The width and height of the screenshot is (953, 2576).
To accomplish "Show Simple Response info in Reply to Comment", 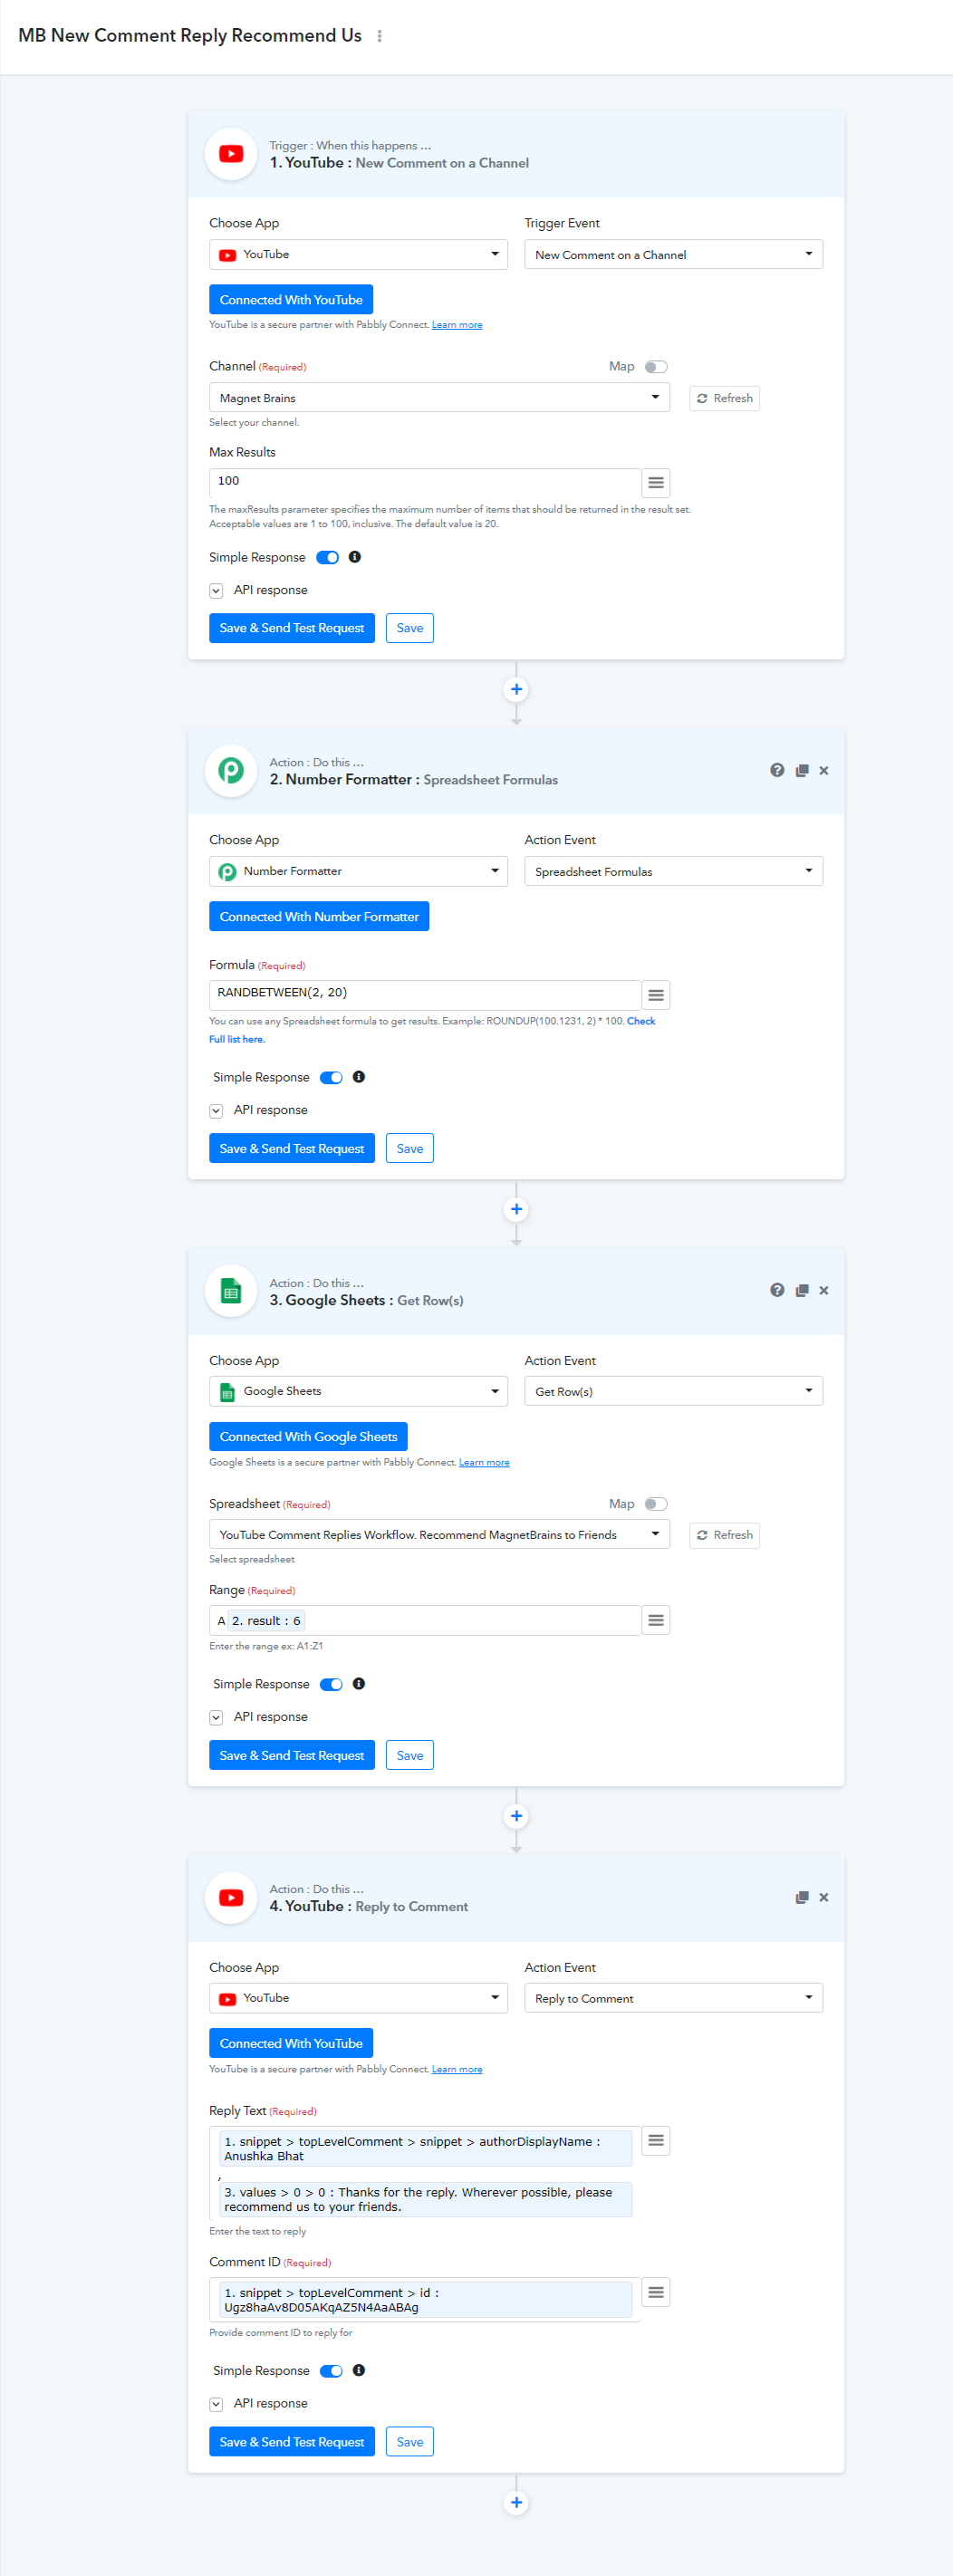I will point(359,2371).
